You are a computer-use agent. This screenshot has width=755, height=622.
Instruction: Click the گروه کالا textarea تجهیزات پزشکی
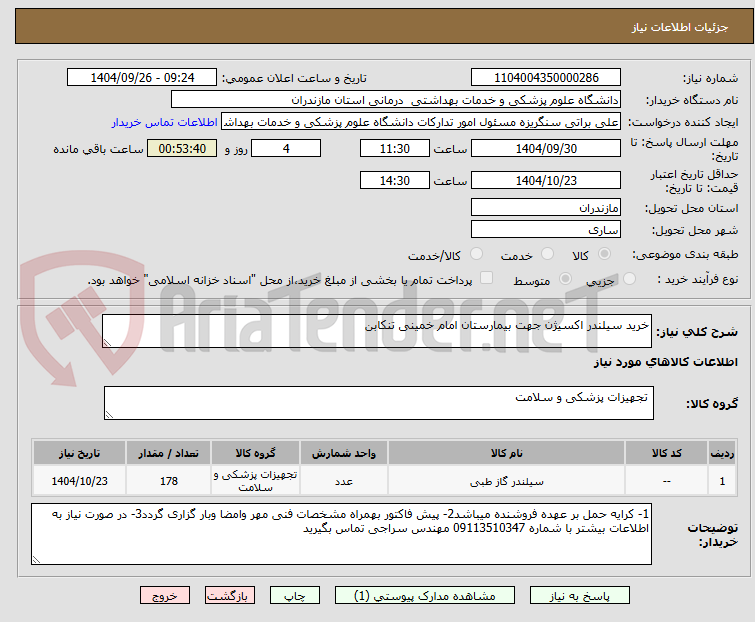pos(379,403)
